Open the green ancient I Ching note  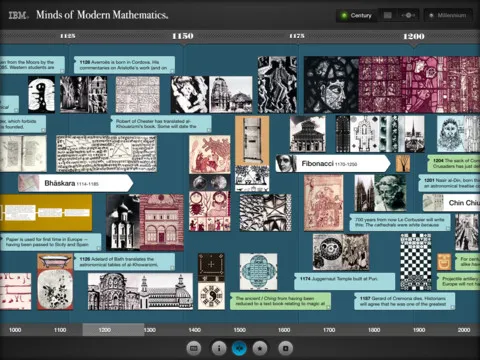pos(280,301)
